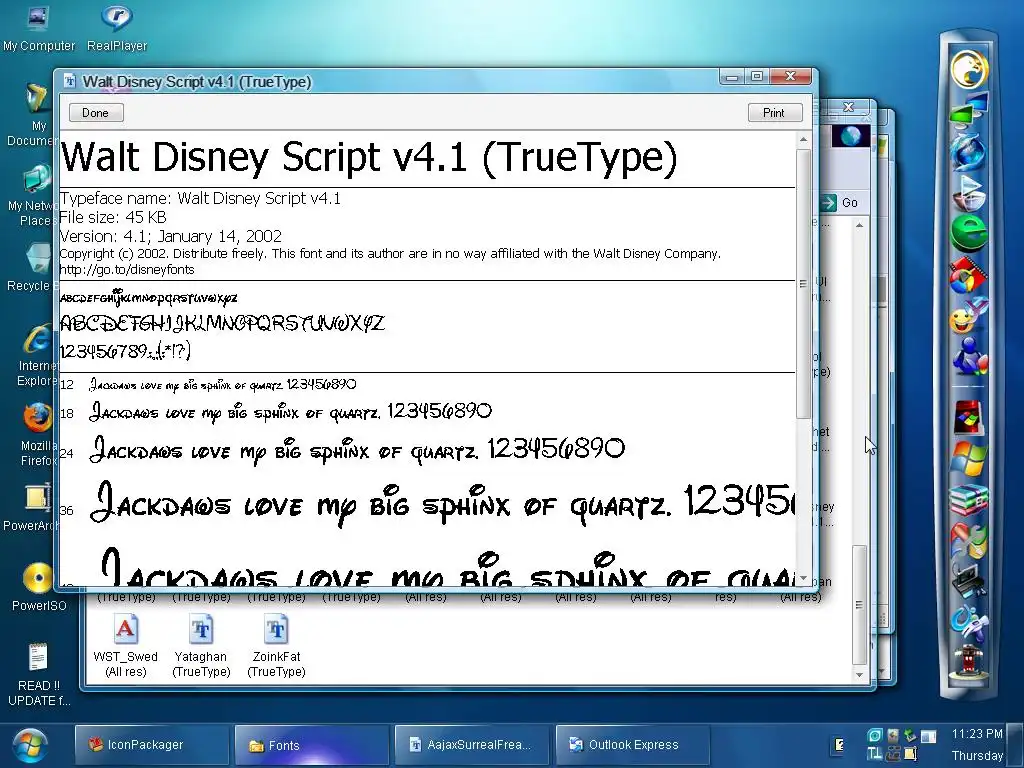The image size is (1024, 768).
Task: Click the red Windows-flag box dock icon
Action: coord(968,418)
